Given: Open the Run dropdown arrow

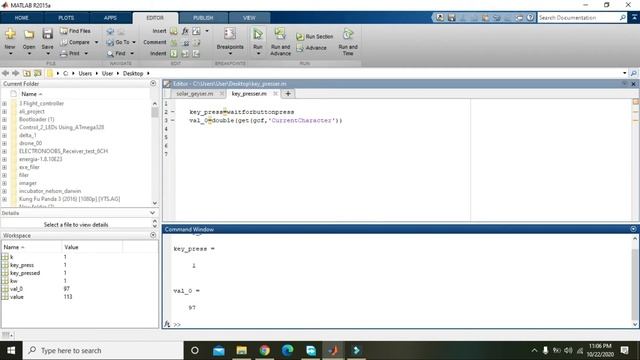Looking at the screenshot, I should pos(258,54).
